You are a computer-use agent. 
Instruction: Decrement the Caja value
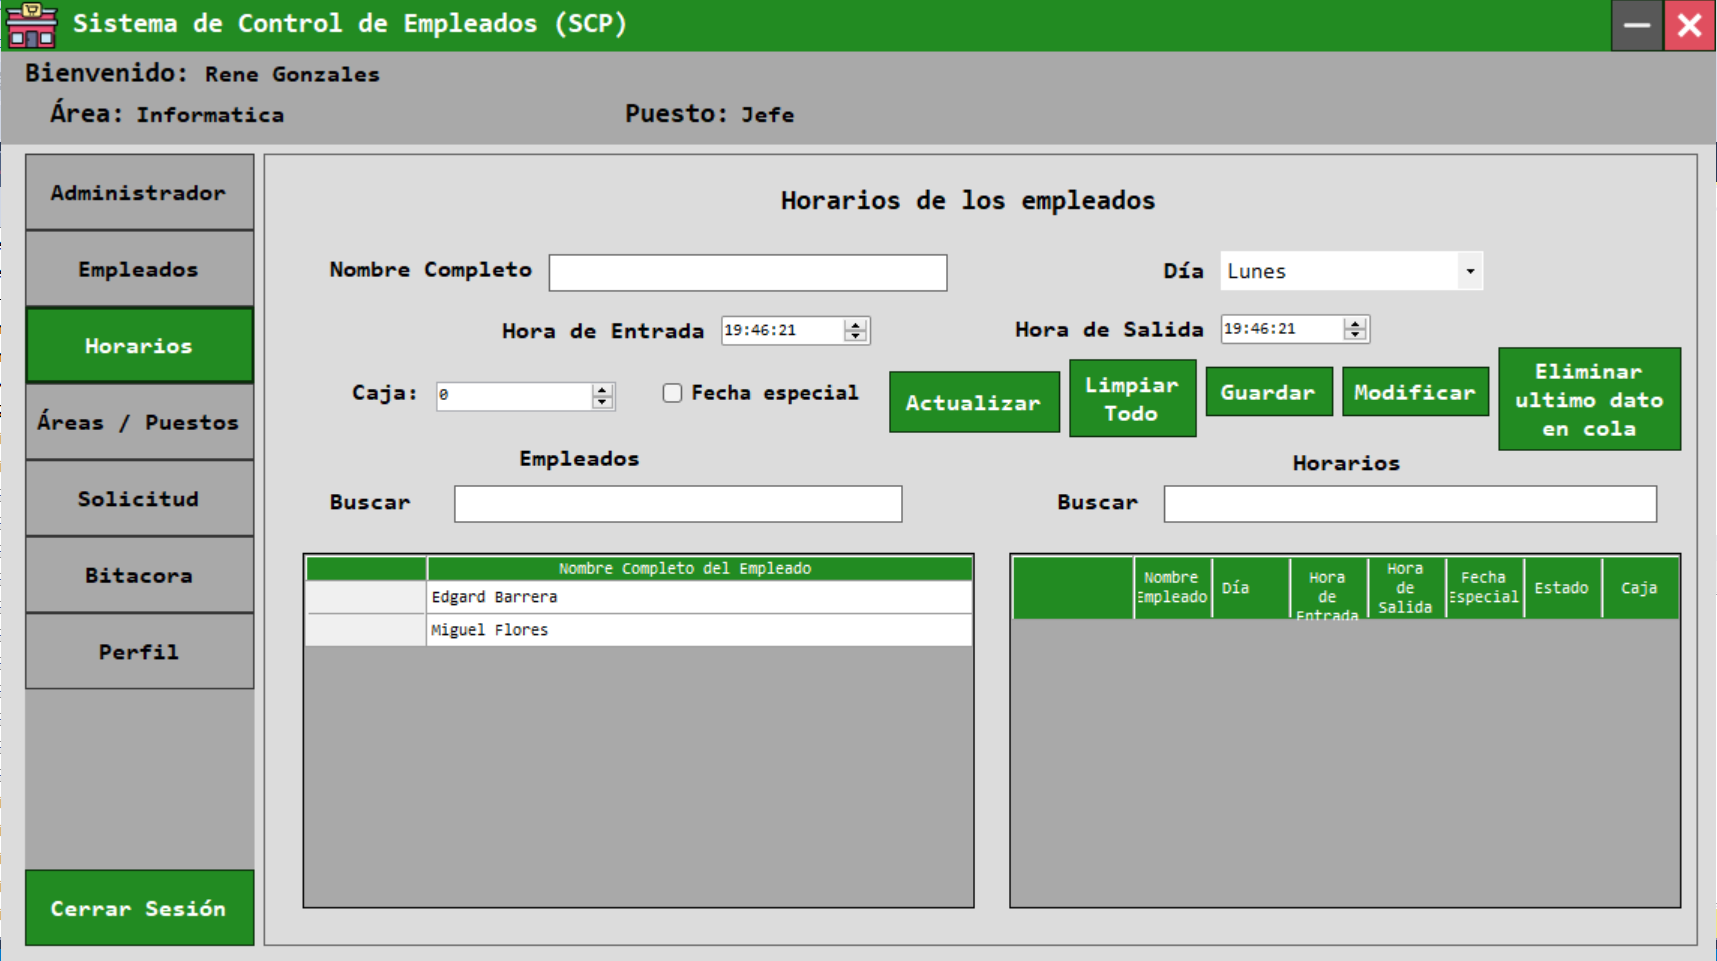pos(602,402)
